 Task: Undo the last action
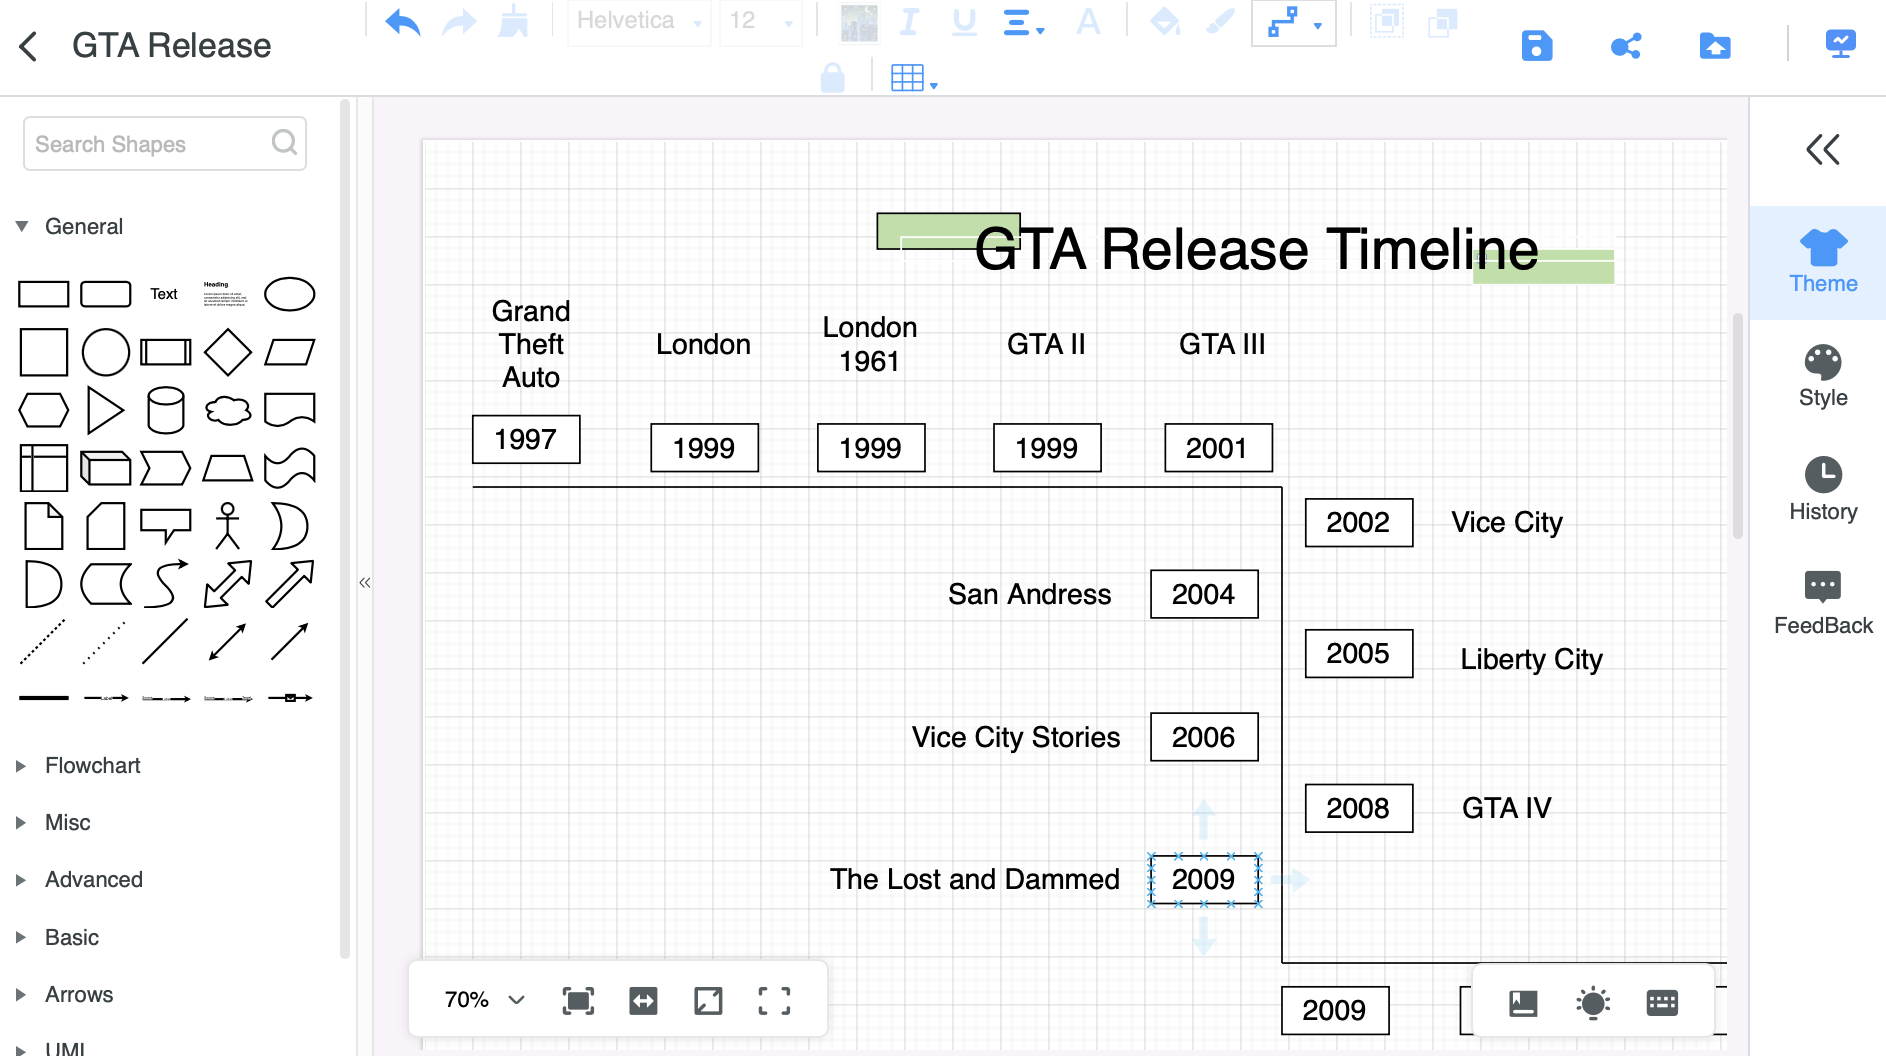click(403, 21)
